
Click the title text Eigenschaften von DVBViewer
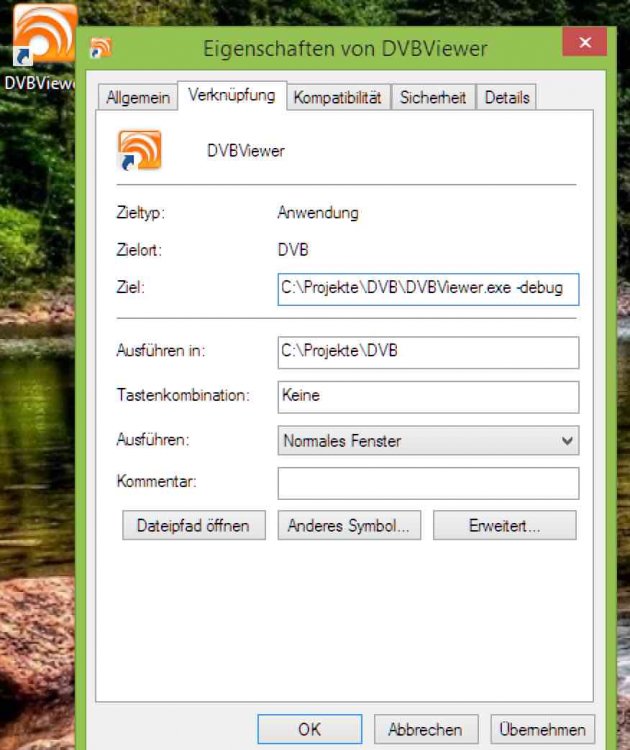(x=345, y=49)
